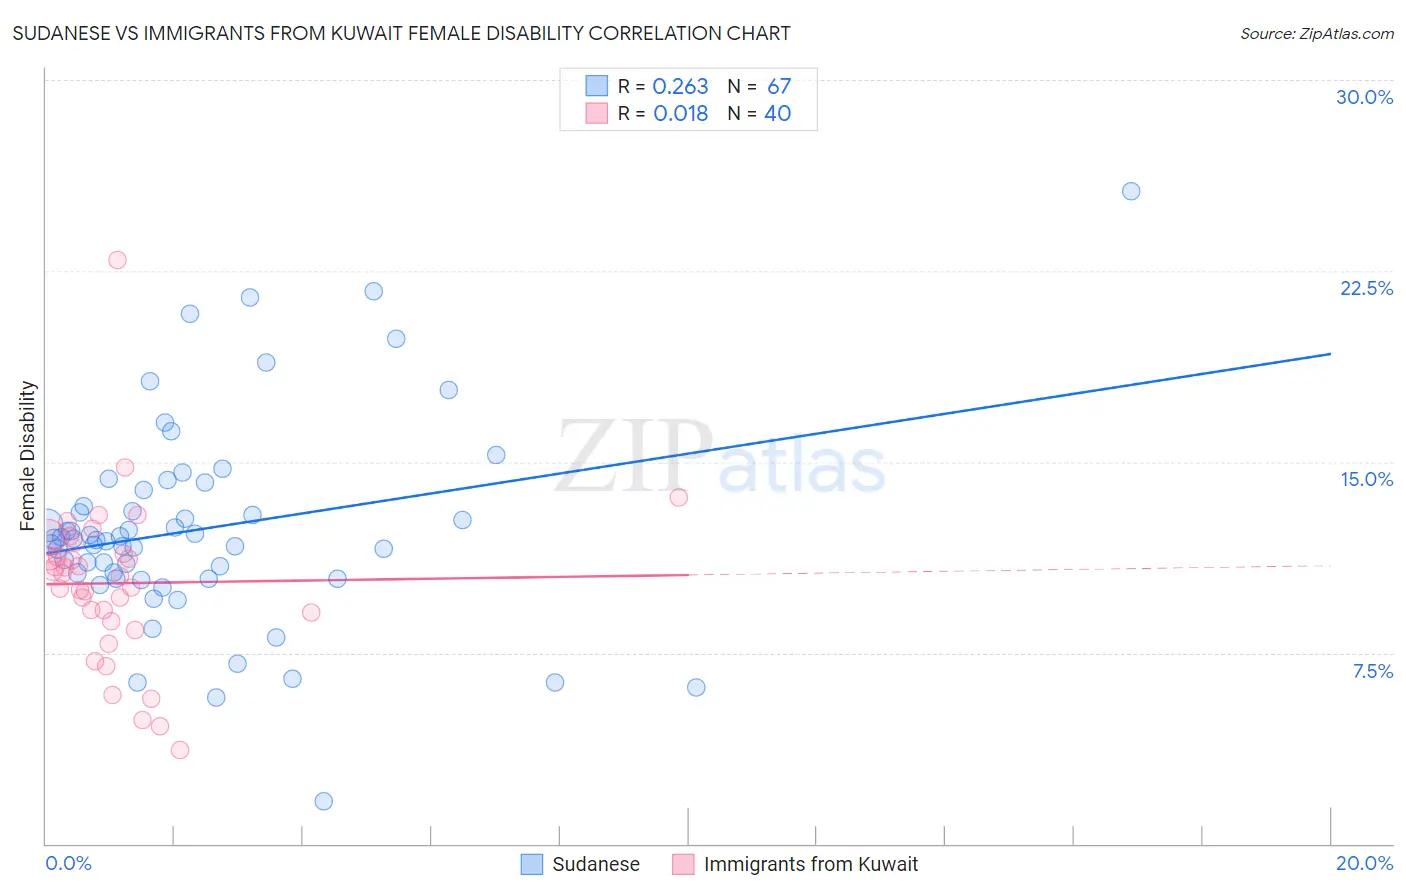
Task: Click the pink swatch beside R = 0.018
Action: click(x=597, y=113)
